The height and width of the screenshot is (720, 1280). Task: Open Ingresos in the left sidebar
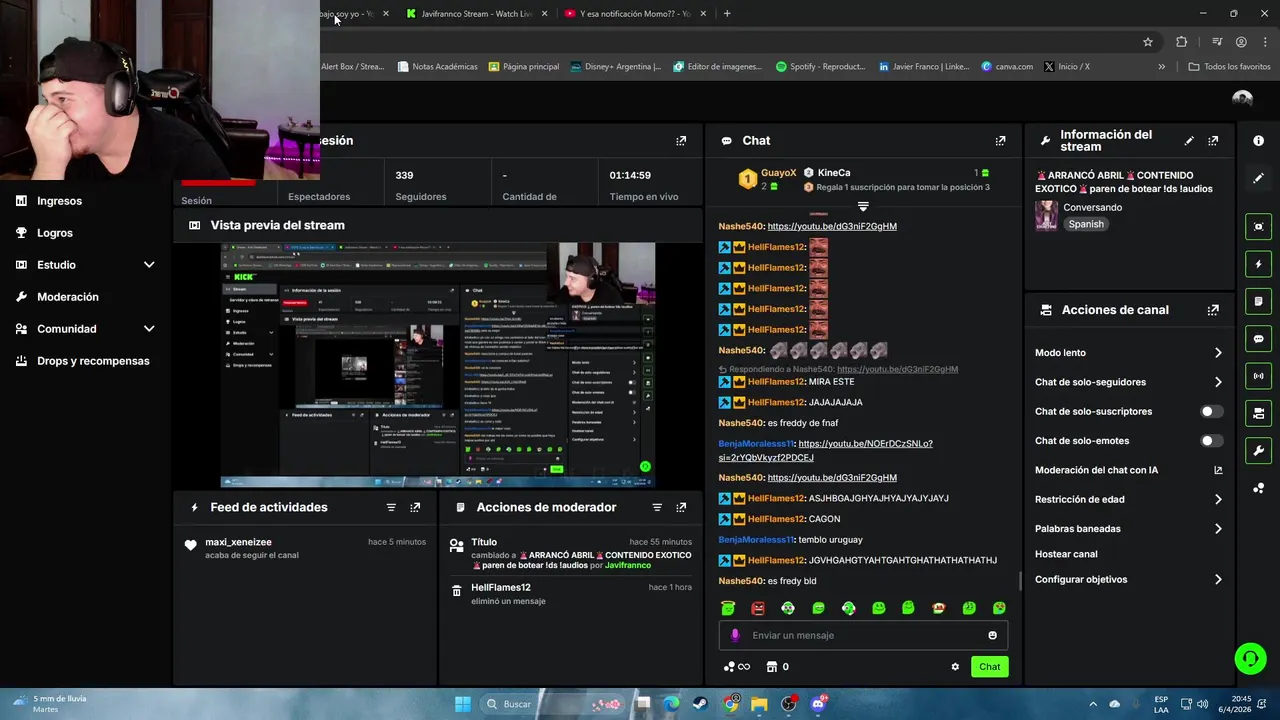pyautogui.click(x=60, y=201)
